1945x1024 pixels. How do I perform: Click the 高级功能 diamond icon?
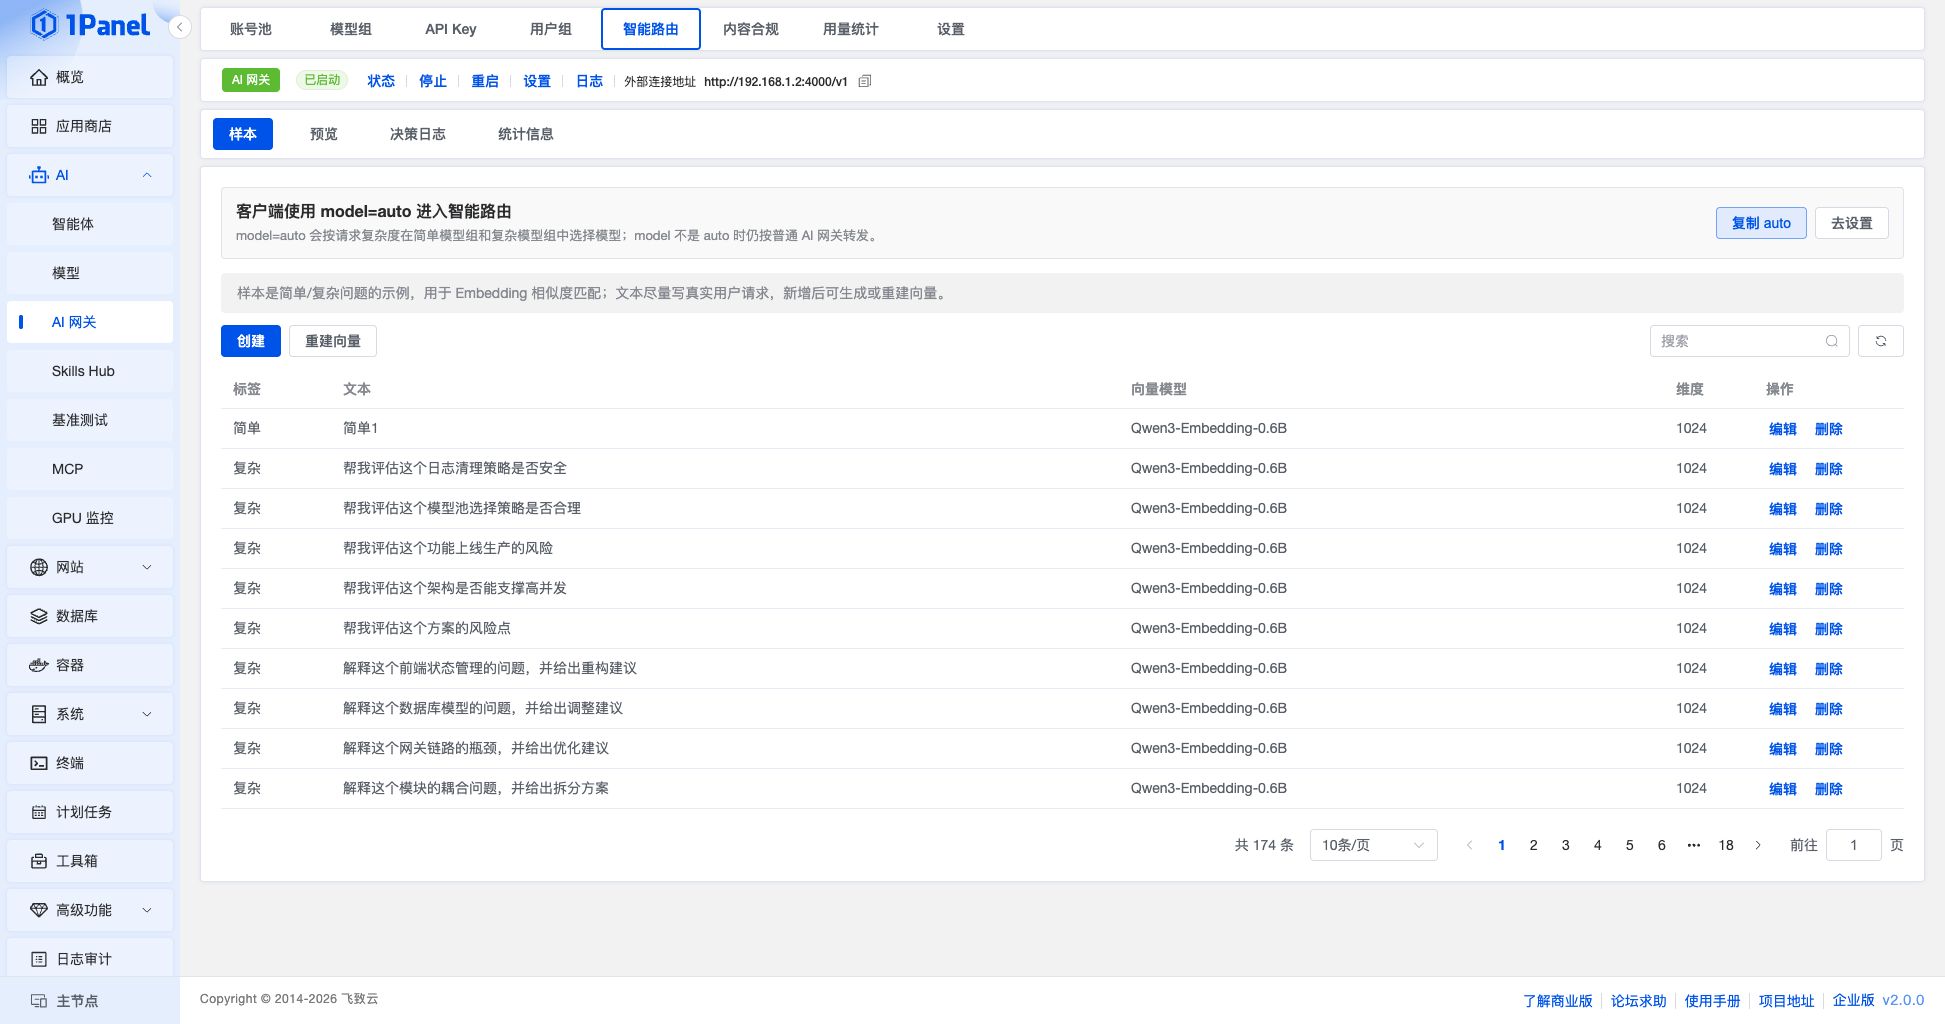tap(39, 910)
